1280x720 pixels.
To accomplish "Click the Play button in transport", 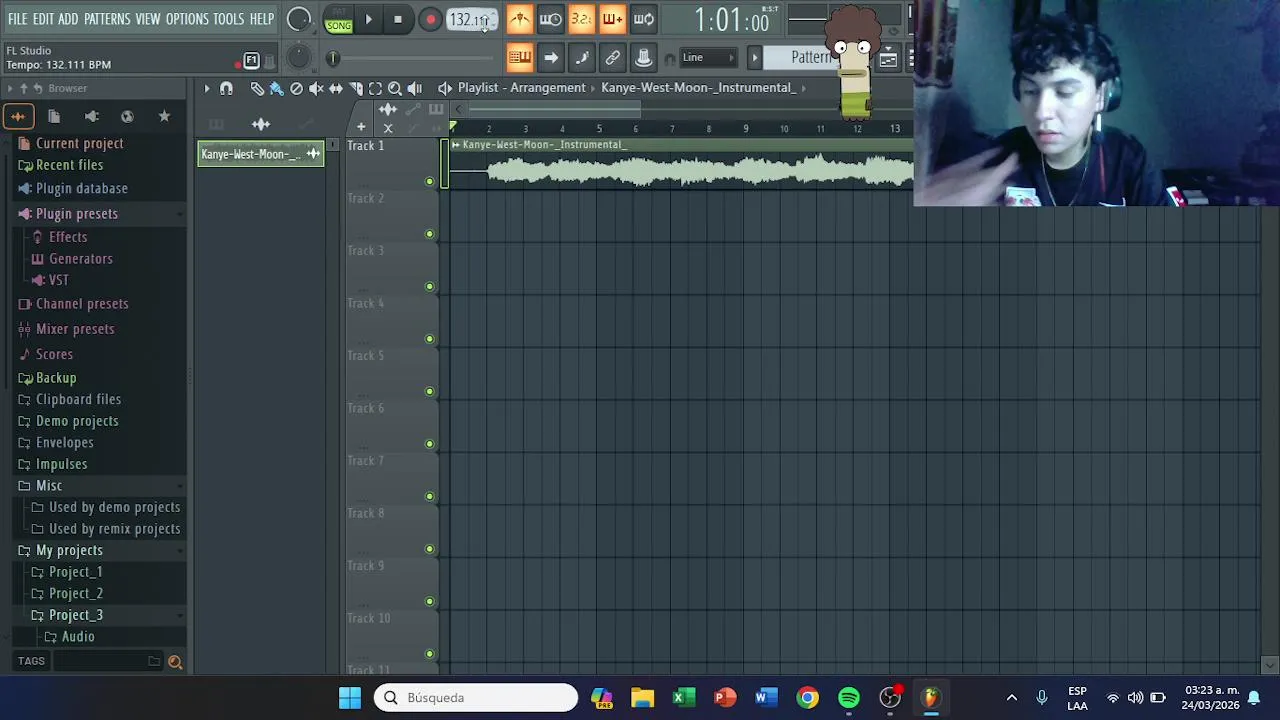I will [x=368, y=19].
